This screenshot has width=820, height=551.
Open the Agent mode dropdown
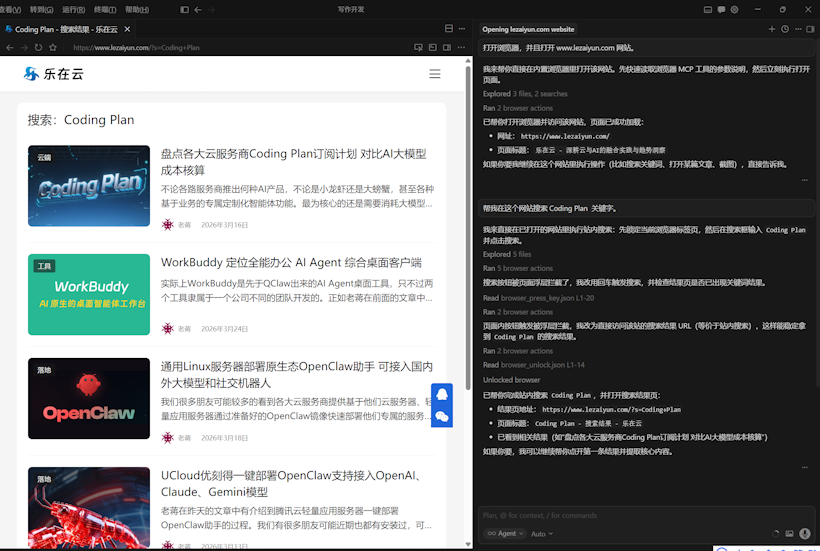[504, 533]
